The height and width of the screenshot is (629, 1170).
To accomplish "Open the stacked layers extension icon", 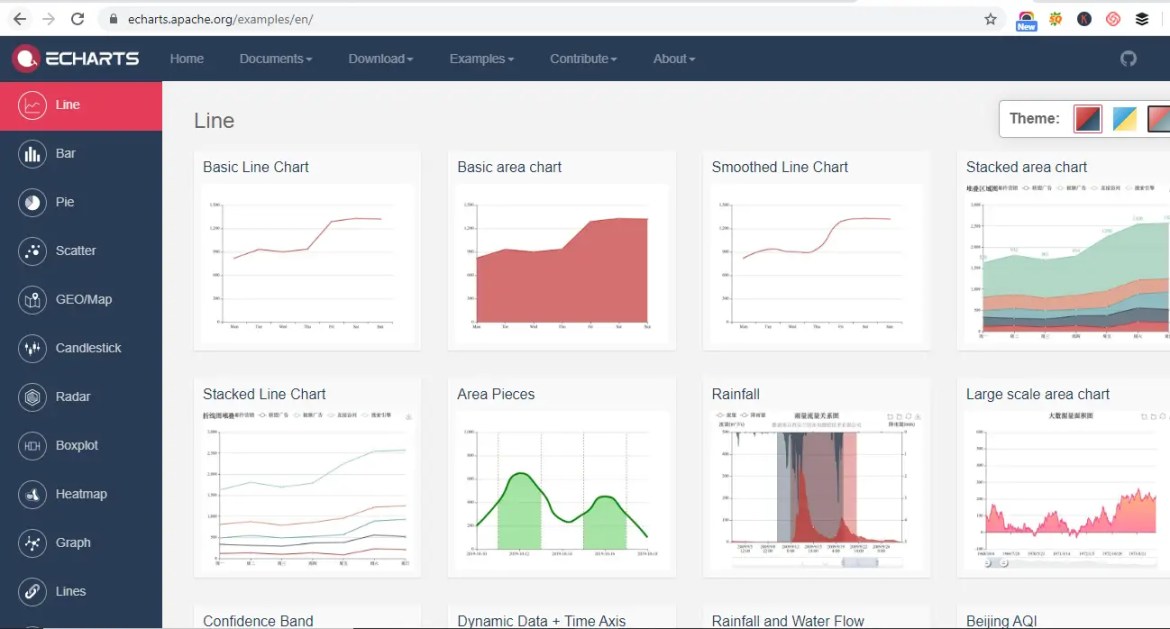I will [x=1142, y=19].
